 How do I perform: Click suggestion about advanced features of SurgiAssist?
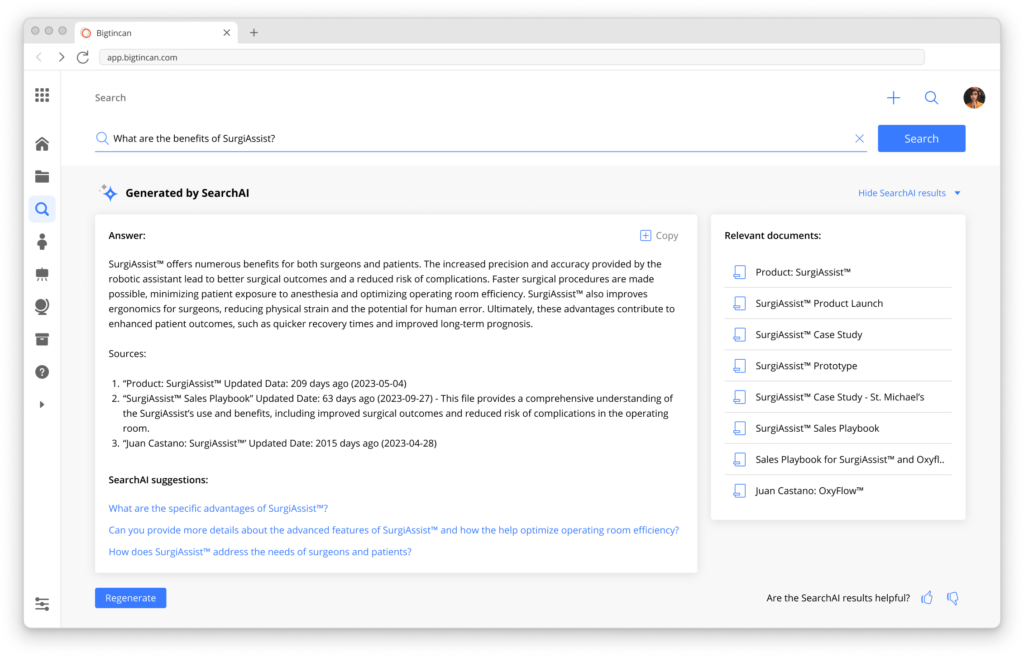(x=394, y=530)
